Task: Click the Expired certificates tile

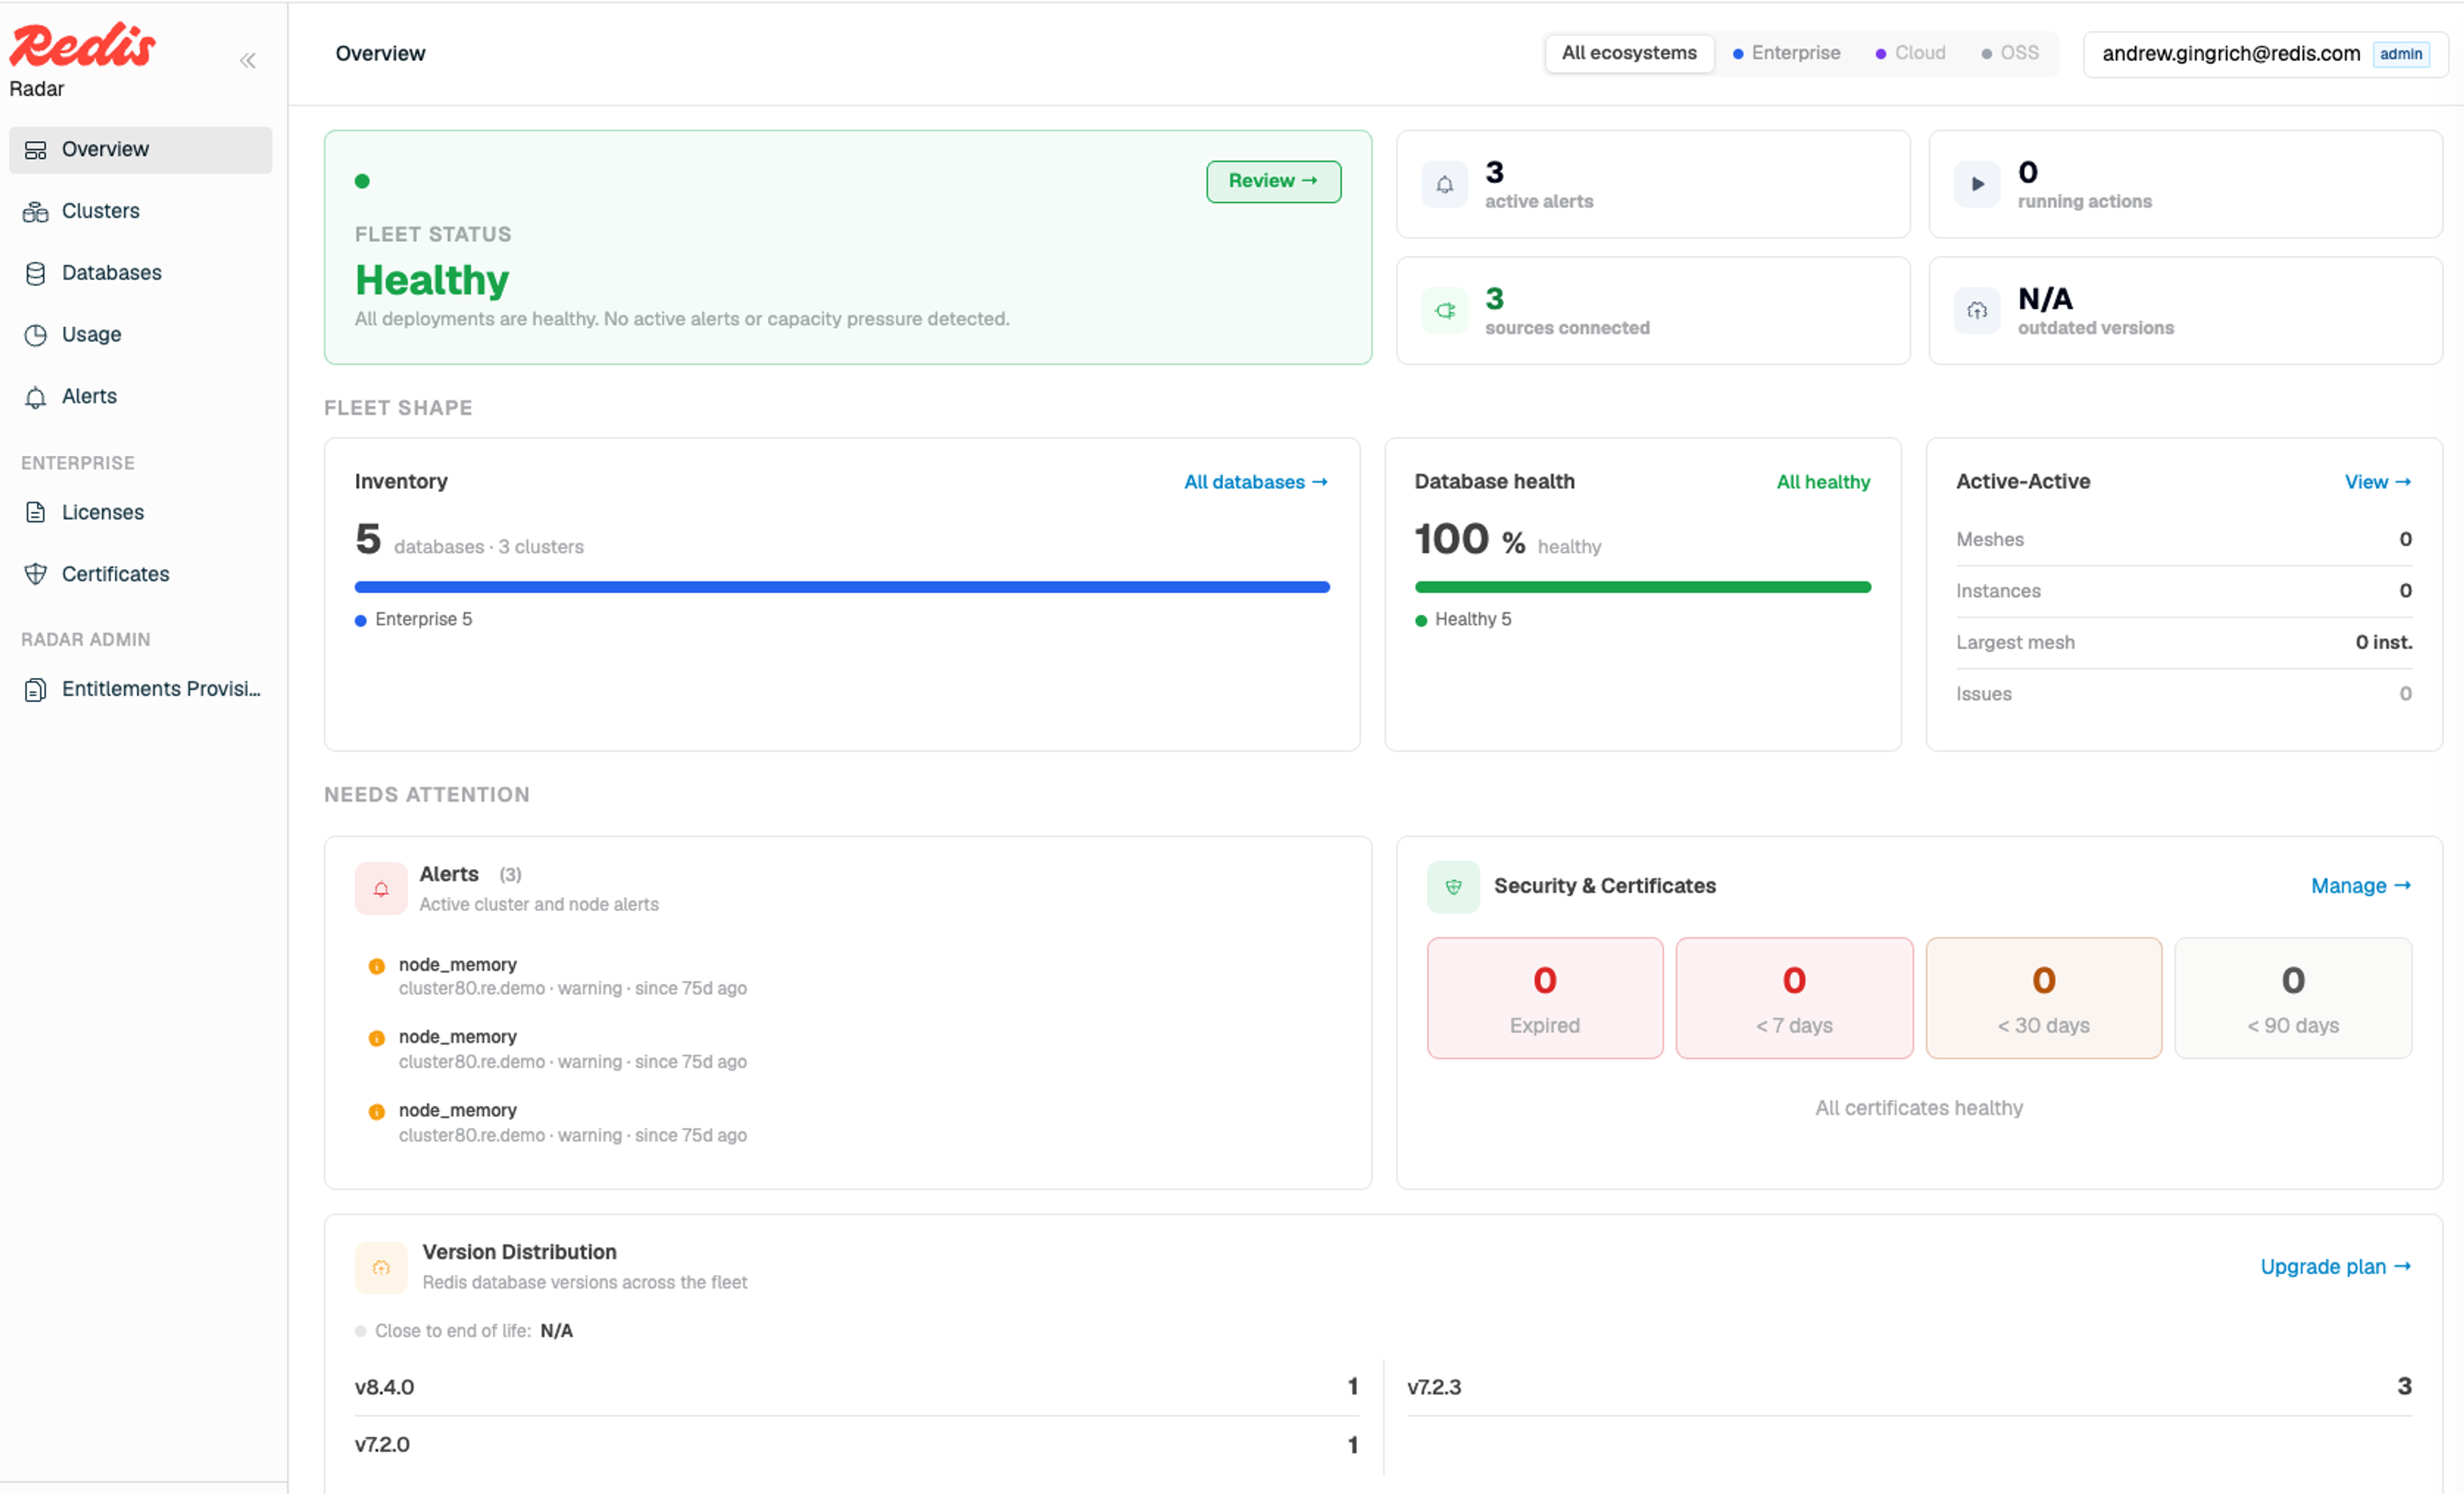Action: tap(1544, 998)
